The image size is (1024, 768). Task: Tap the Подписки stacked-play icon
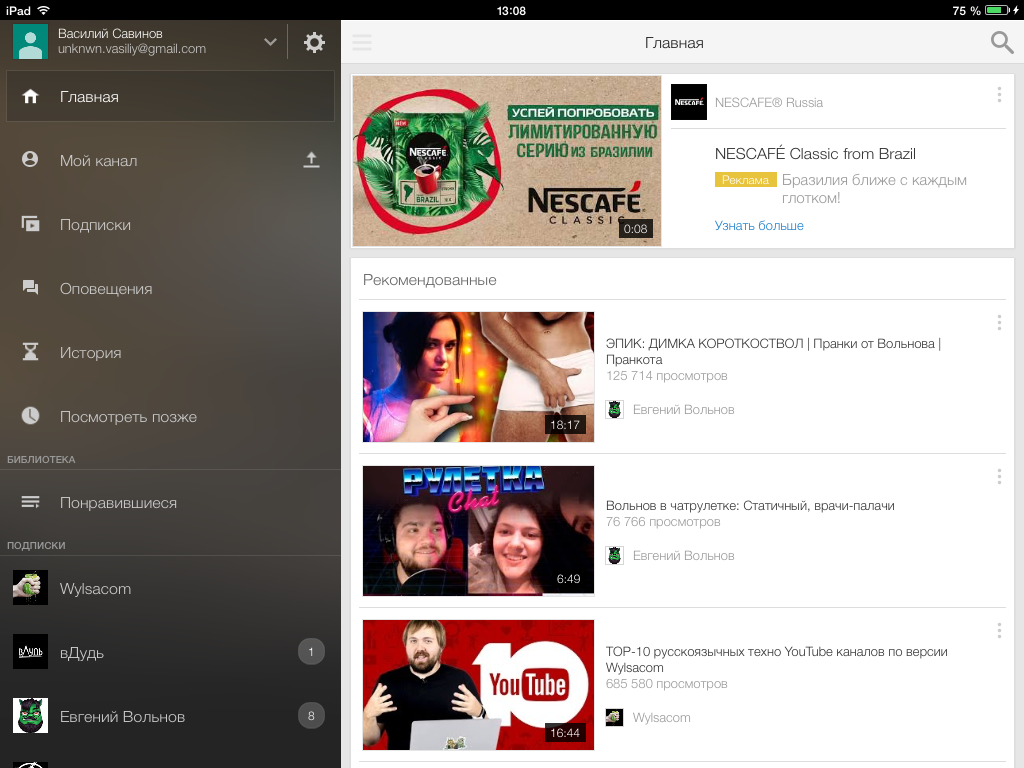tap(31, 224)
